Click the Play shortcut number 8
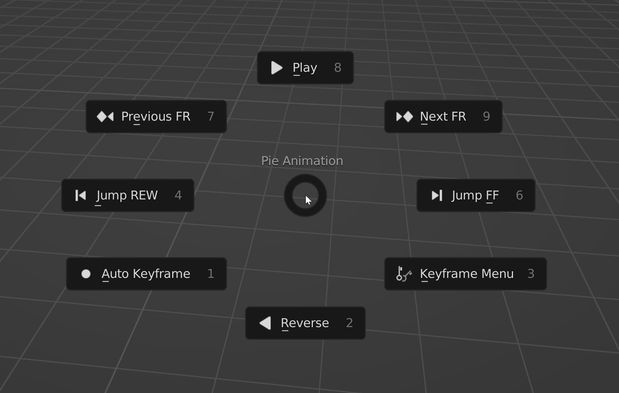This screenshot has width=619, height=393. [x=338, y=67]
